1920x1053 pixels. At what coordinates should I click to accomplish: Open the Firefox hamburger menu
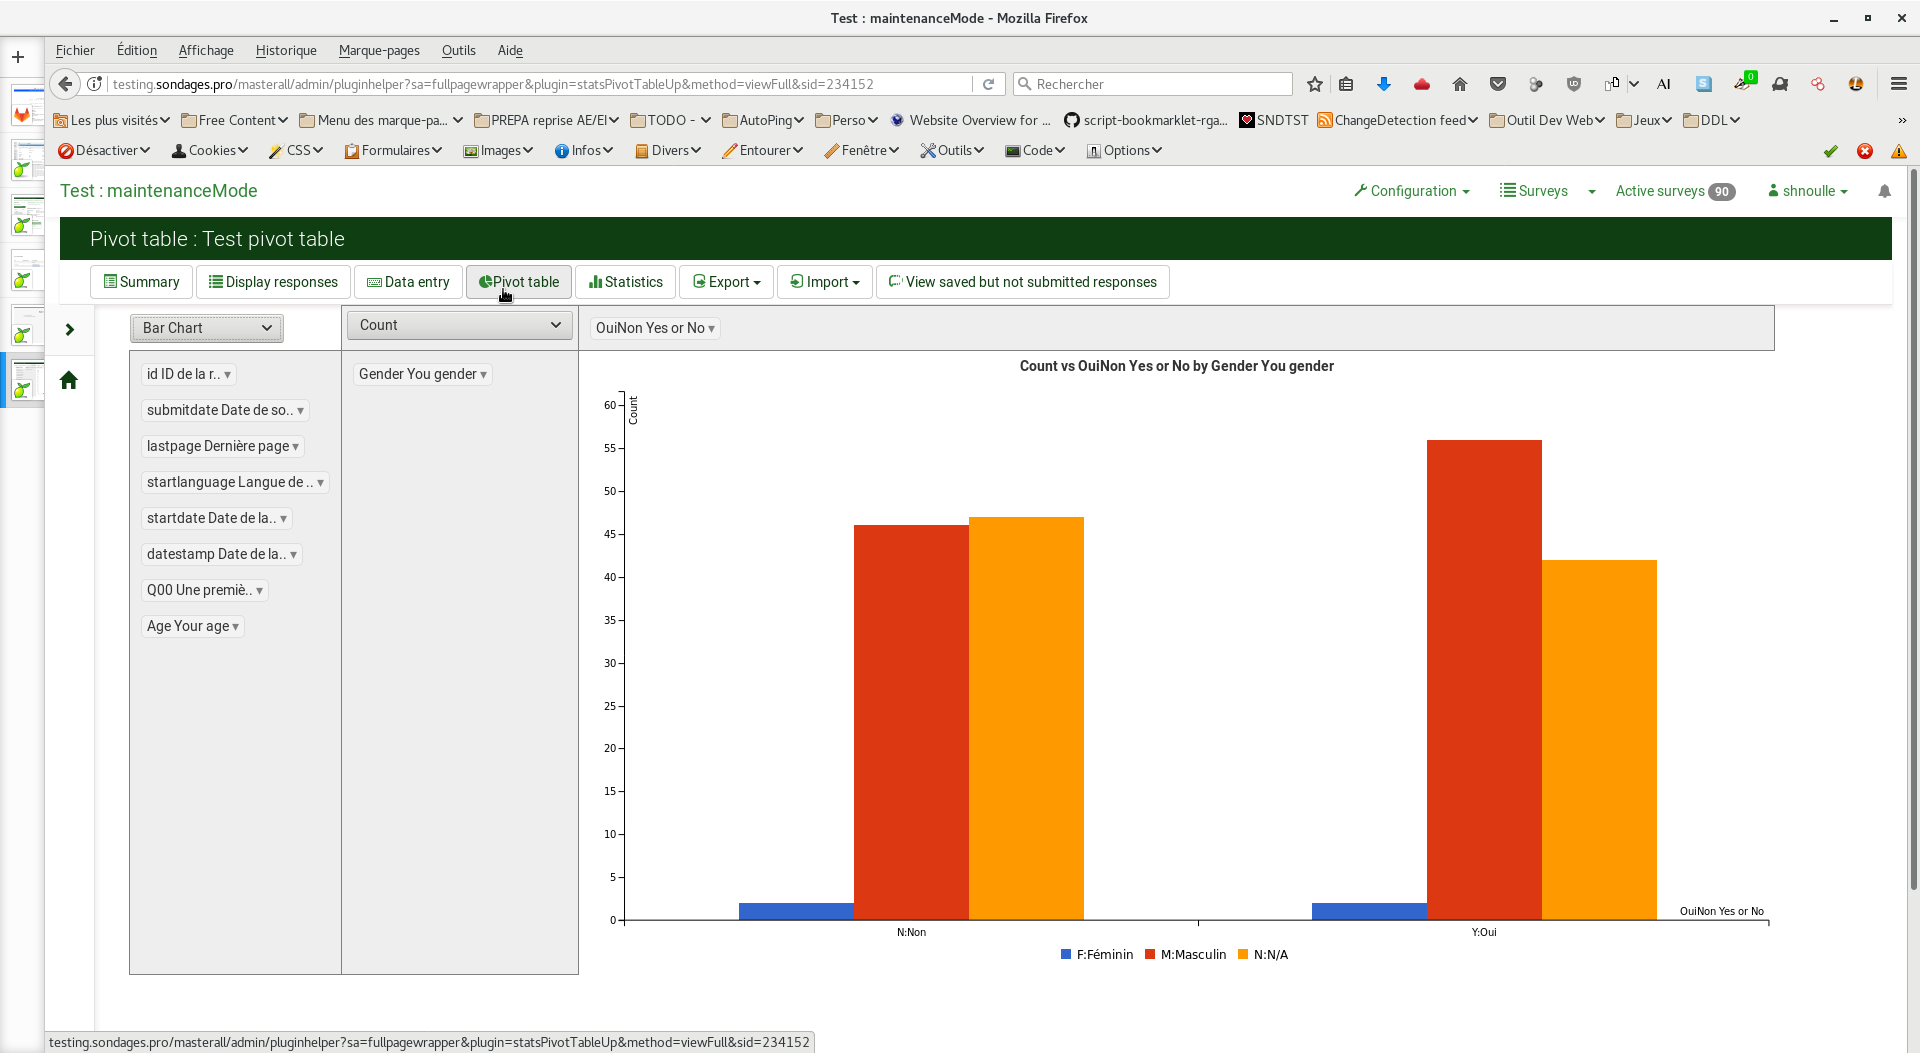(1898, 85)
